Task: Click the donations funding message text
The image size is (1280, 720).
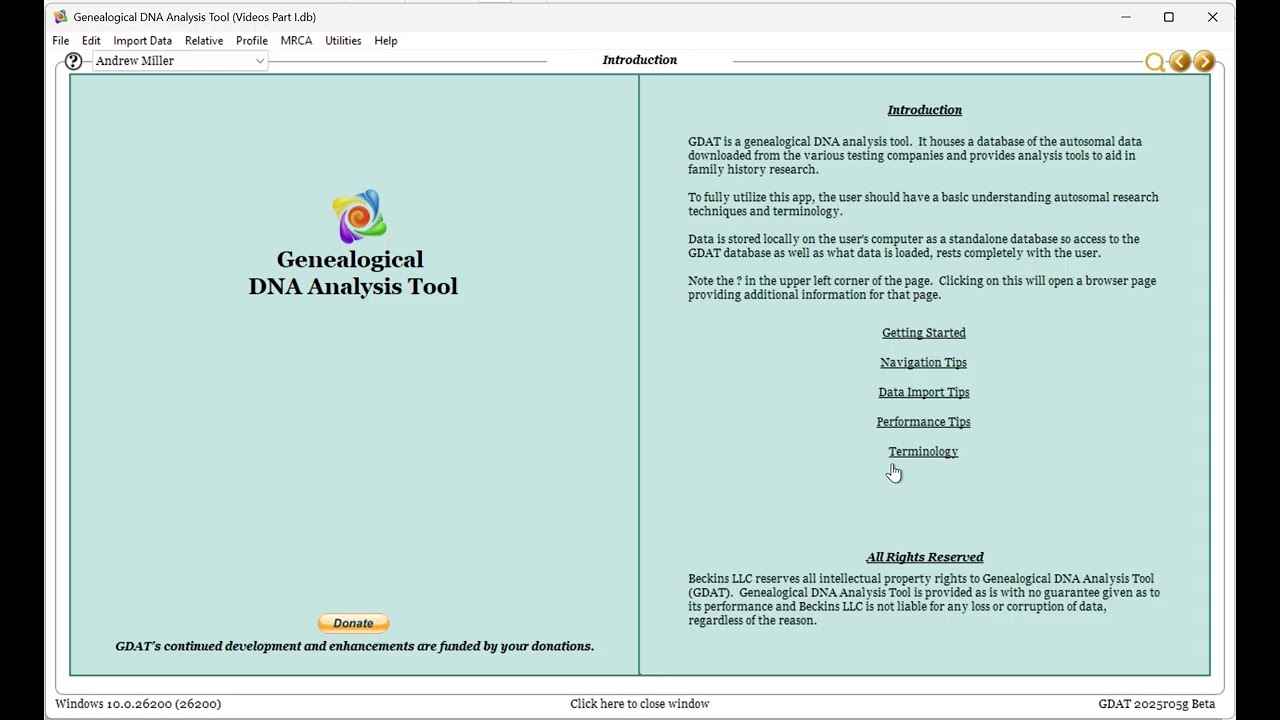Action: (355, 646)
